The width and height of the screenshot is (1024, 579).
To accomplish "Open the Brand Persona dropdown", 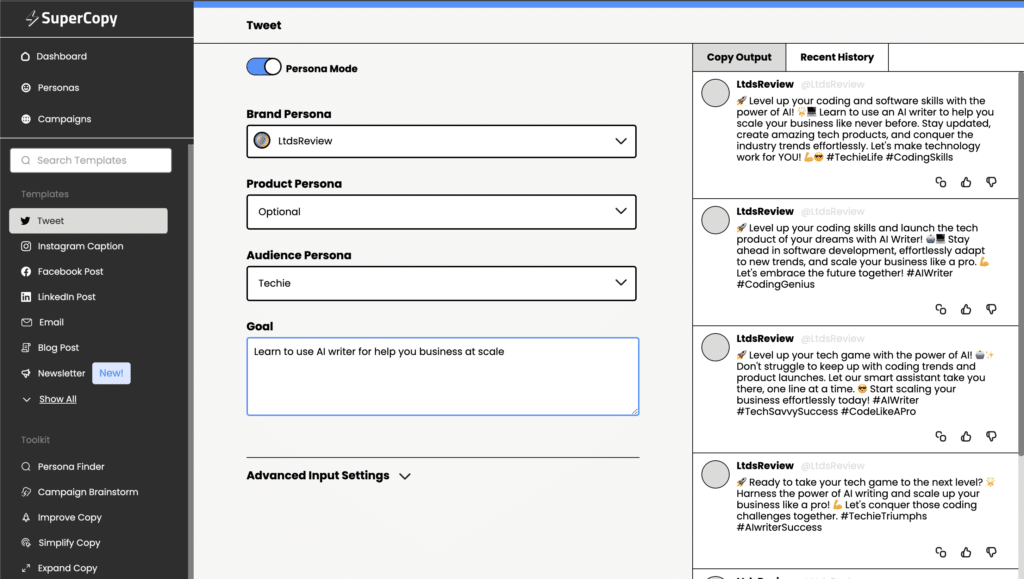I will pos(441,141).
